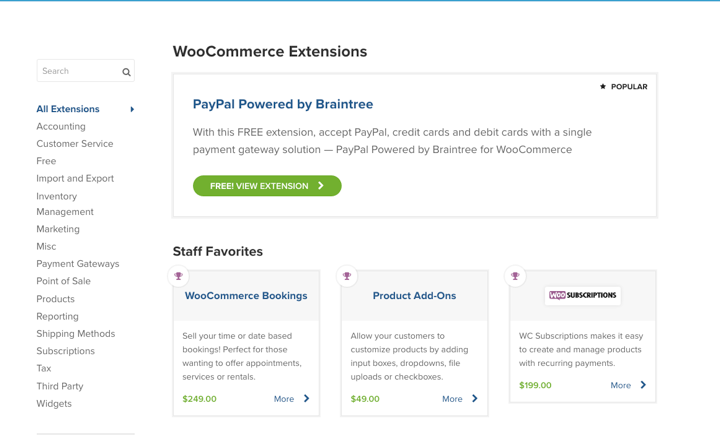Click the Popular star icon
Image resolution: width=720 pixels, height=441 pixels.
603,87
